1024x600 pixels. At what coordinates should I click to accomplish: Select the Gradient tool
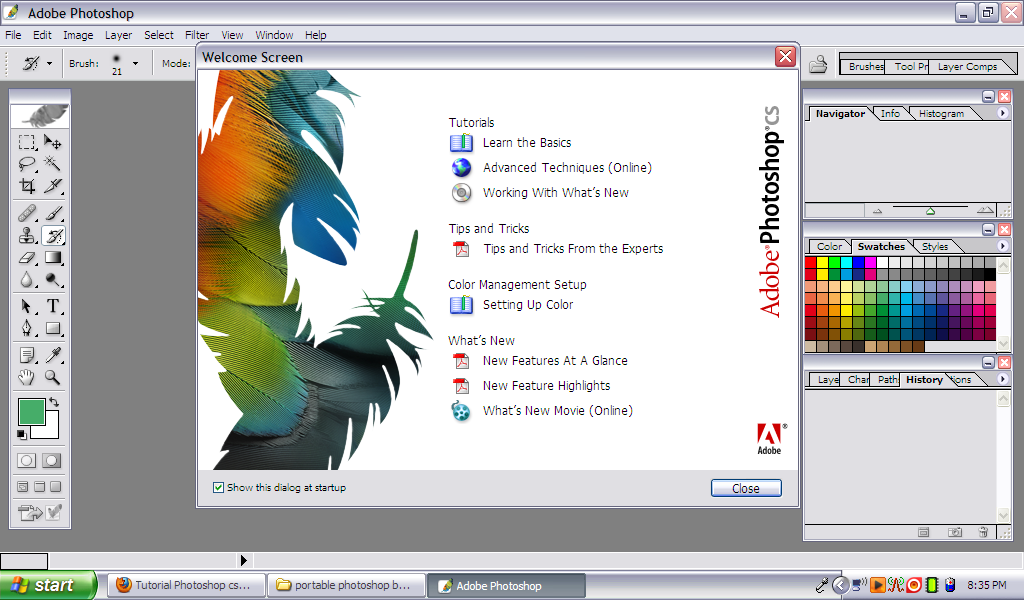pyautogui.click(x=52, y=258)
